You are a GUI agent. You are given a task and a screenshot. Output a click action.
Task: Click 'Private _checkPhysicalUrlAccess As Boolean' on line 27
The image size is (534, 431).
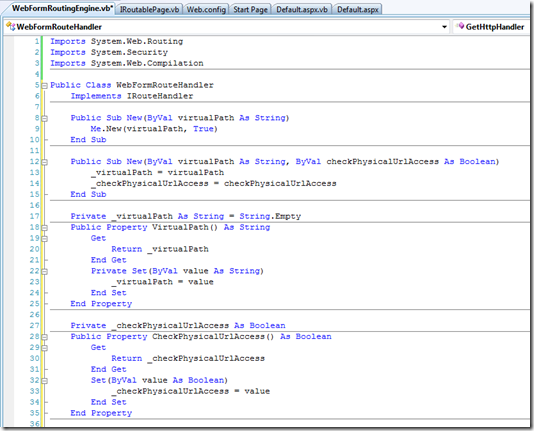(178, 325)
